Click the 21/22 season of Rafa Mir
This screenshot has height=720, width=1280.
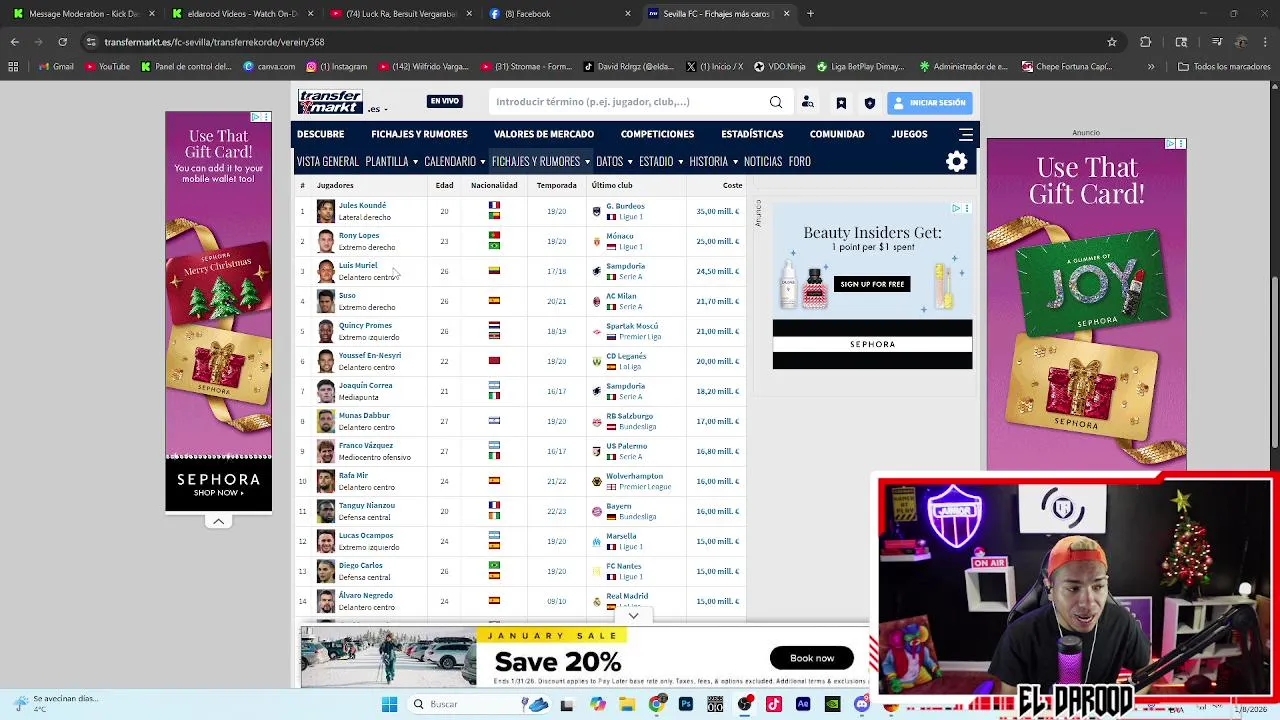pyautogui.click(x=556, y=481)
